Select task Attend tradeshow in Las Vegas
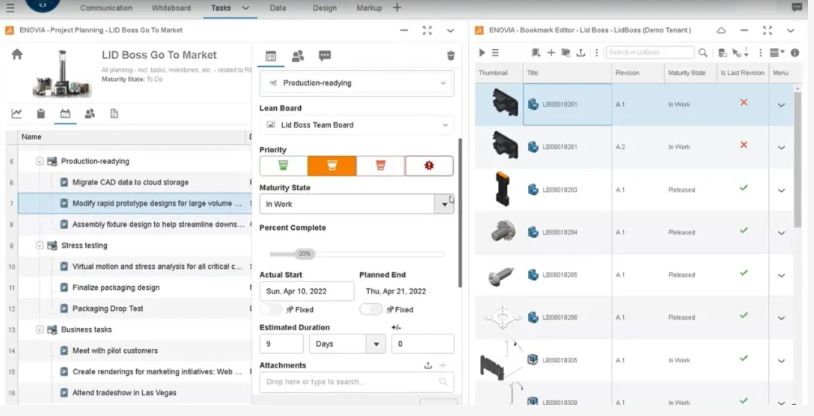 click(124, 393)
